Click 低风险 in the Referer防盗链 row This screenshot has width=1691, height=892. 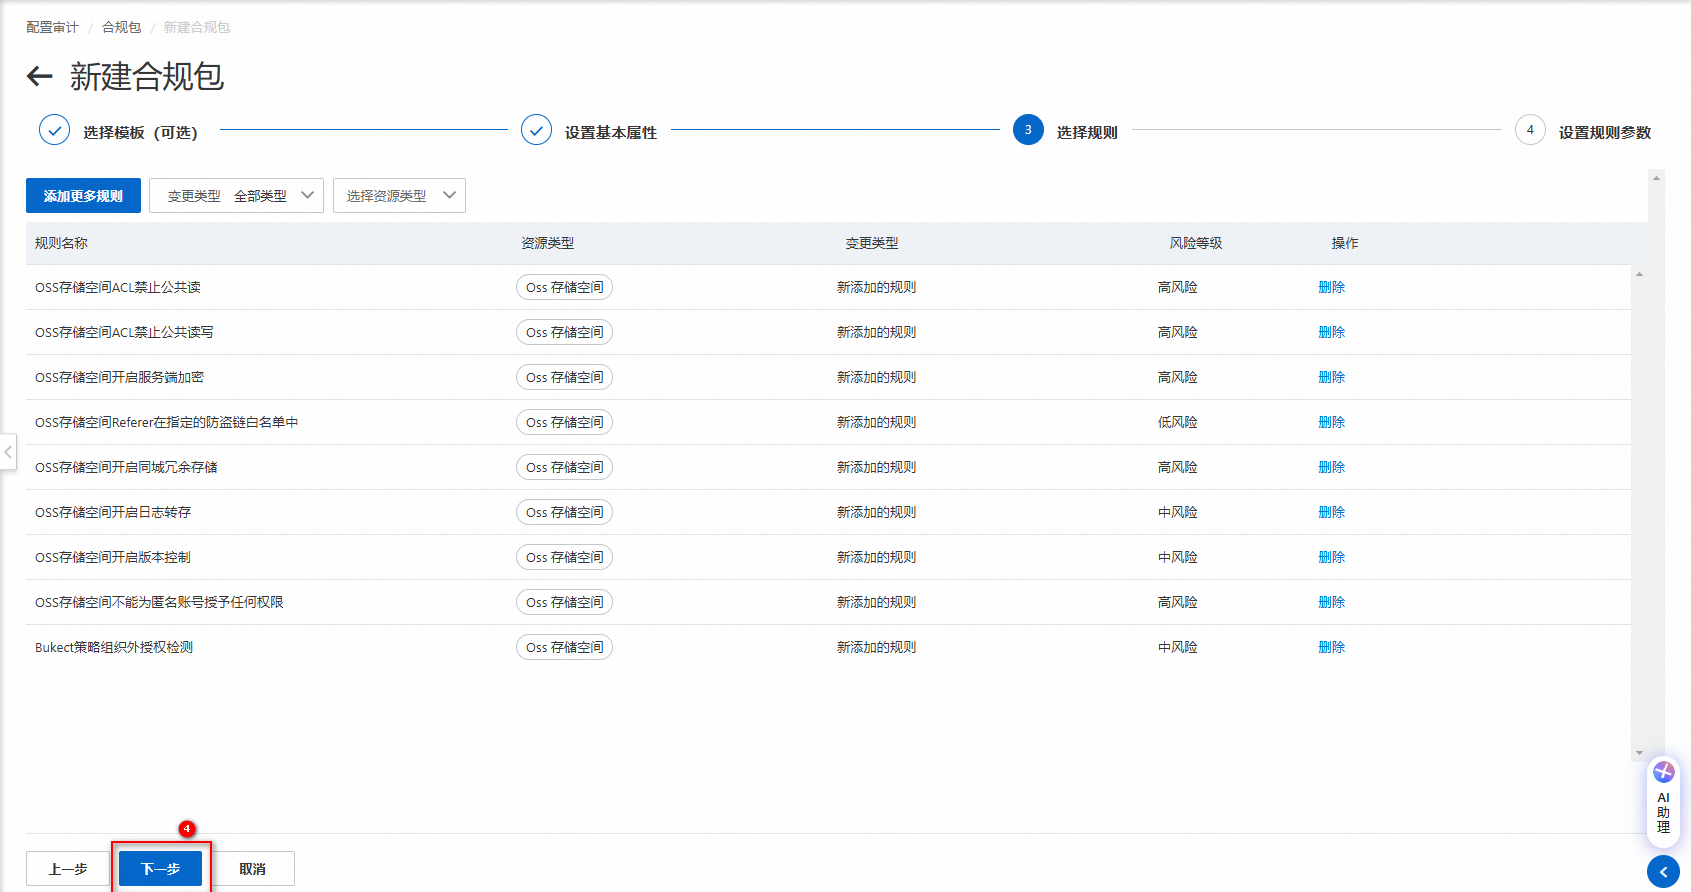coord(1178,422)
